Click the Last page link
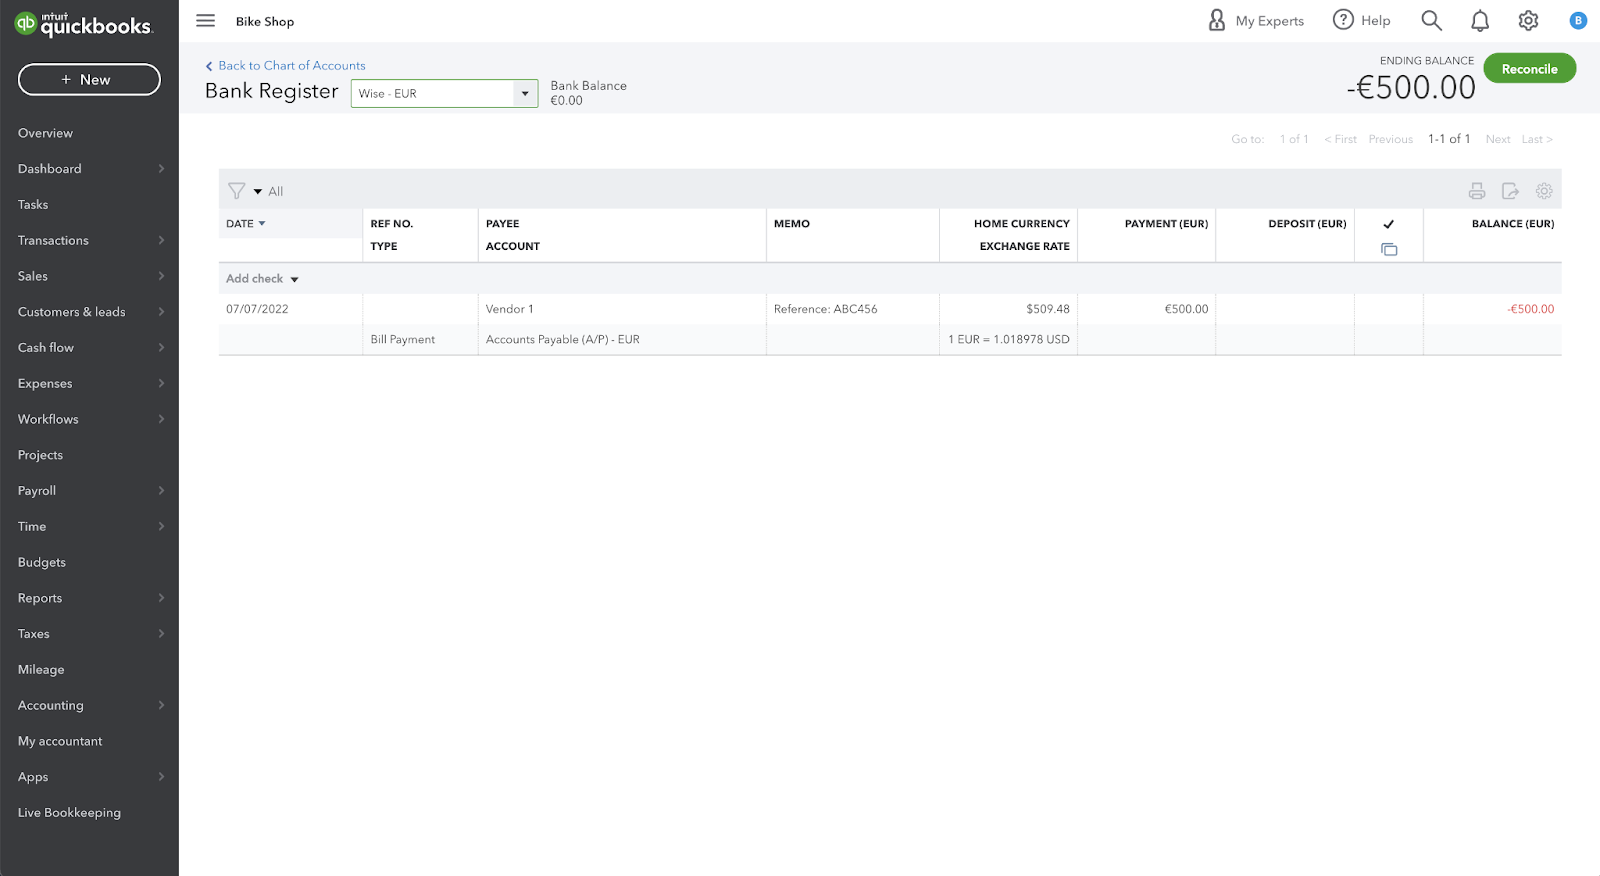The image size is (1600, 876). point(1537,139)
